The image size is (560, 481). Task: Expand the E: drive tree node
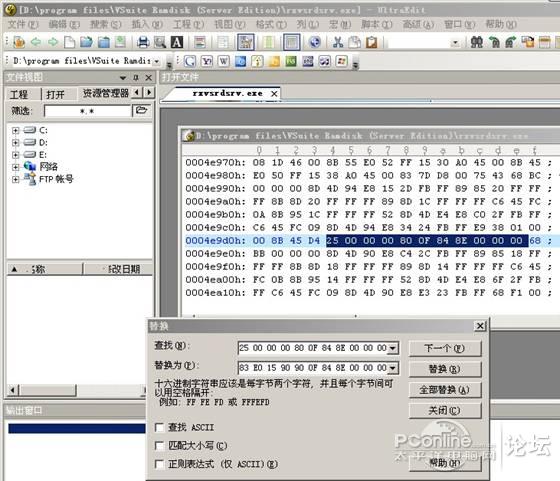15,155
